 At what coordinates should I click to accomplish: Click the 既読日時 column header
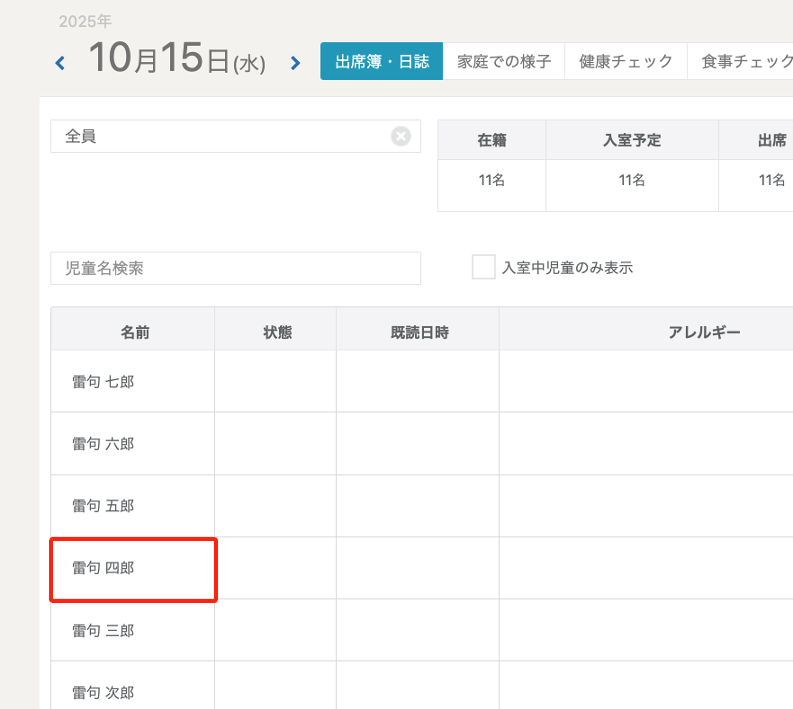coord(418,332)
